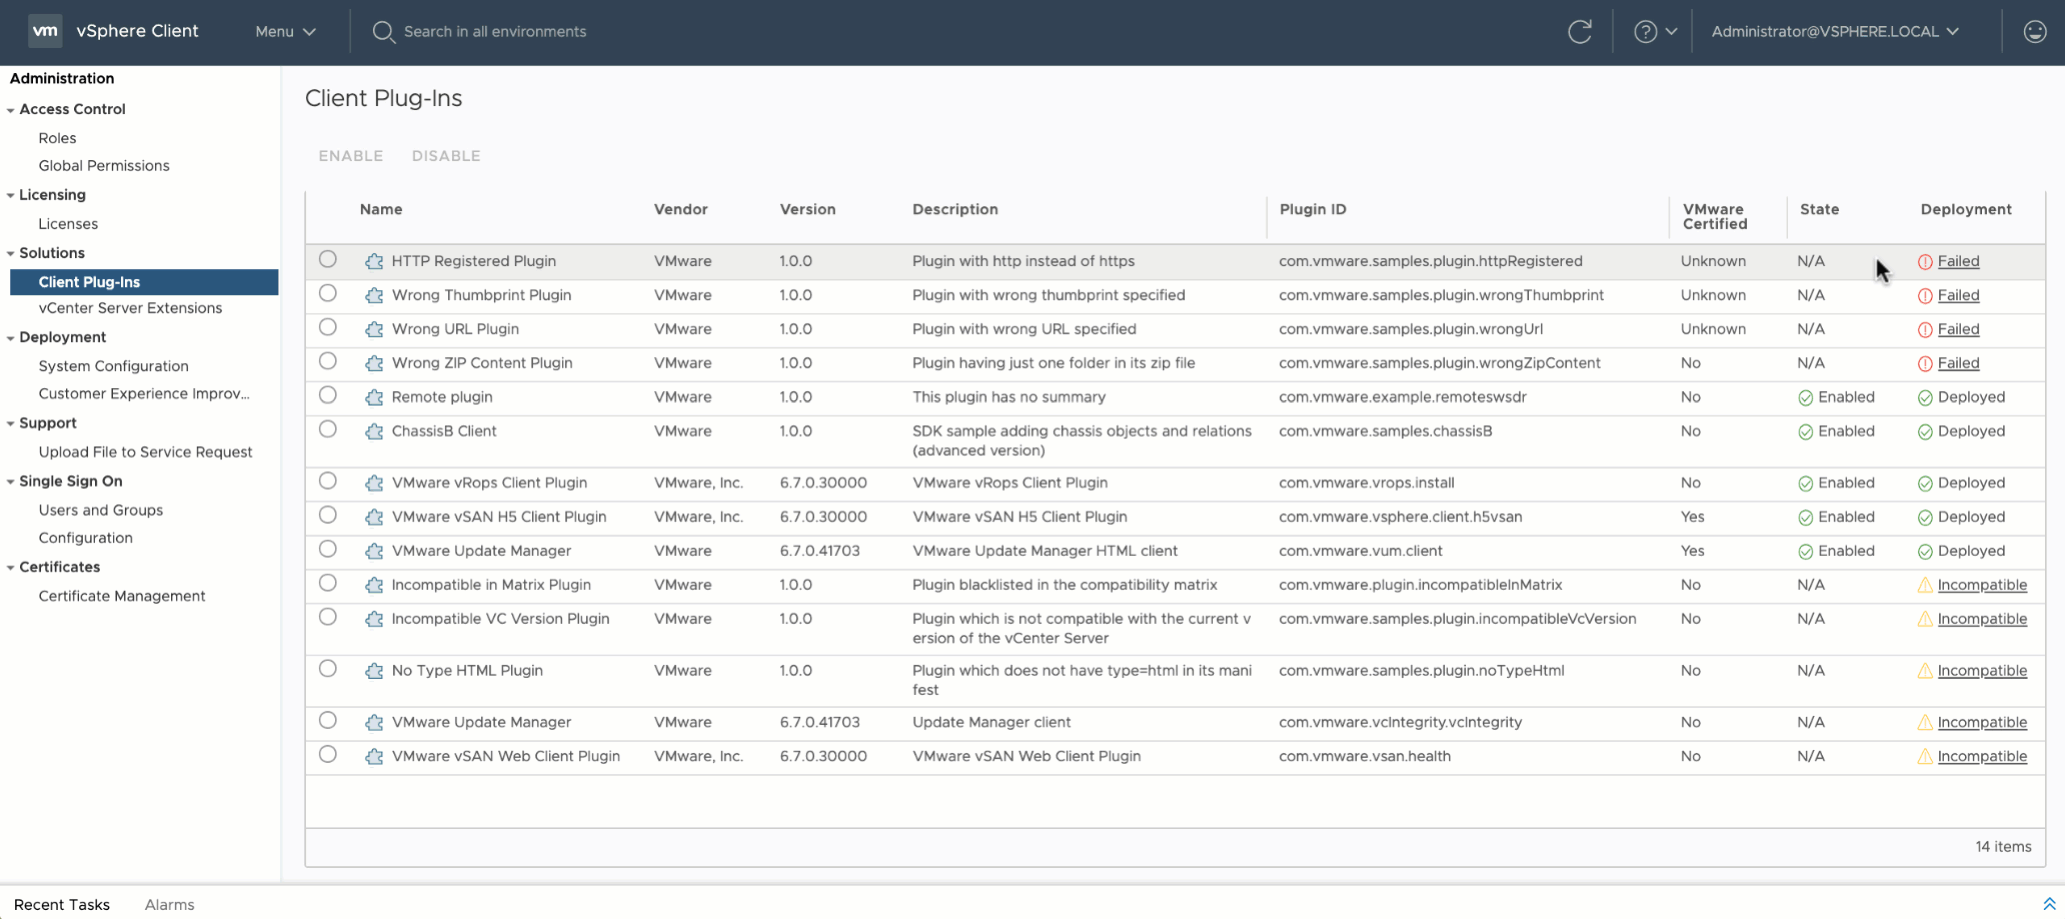This screenshot has height=919, width=2065.
Task: Click the warning icon for No Type HTML Plugin
Action: (x=1924, y=671)
